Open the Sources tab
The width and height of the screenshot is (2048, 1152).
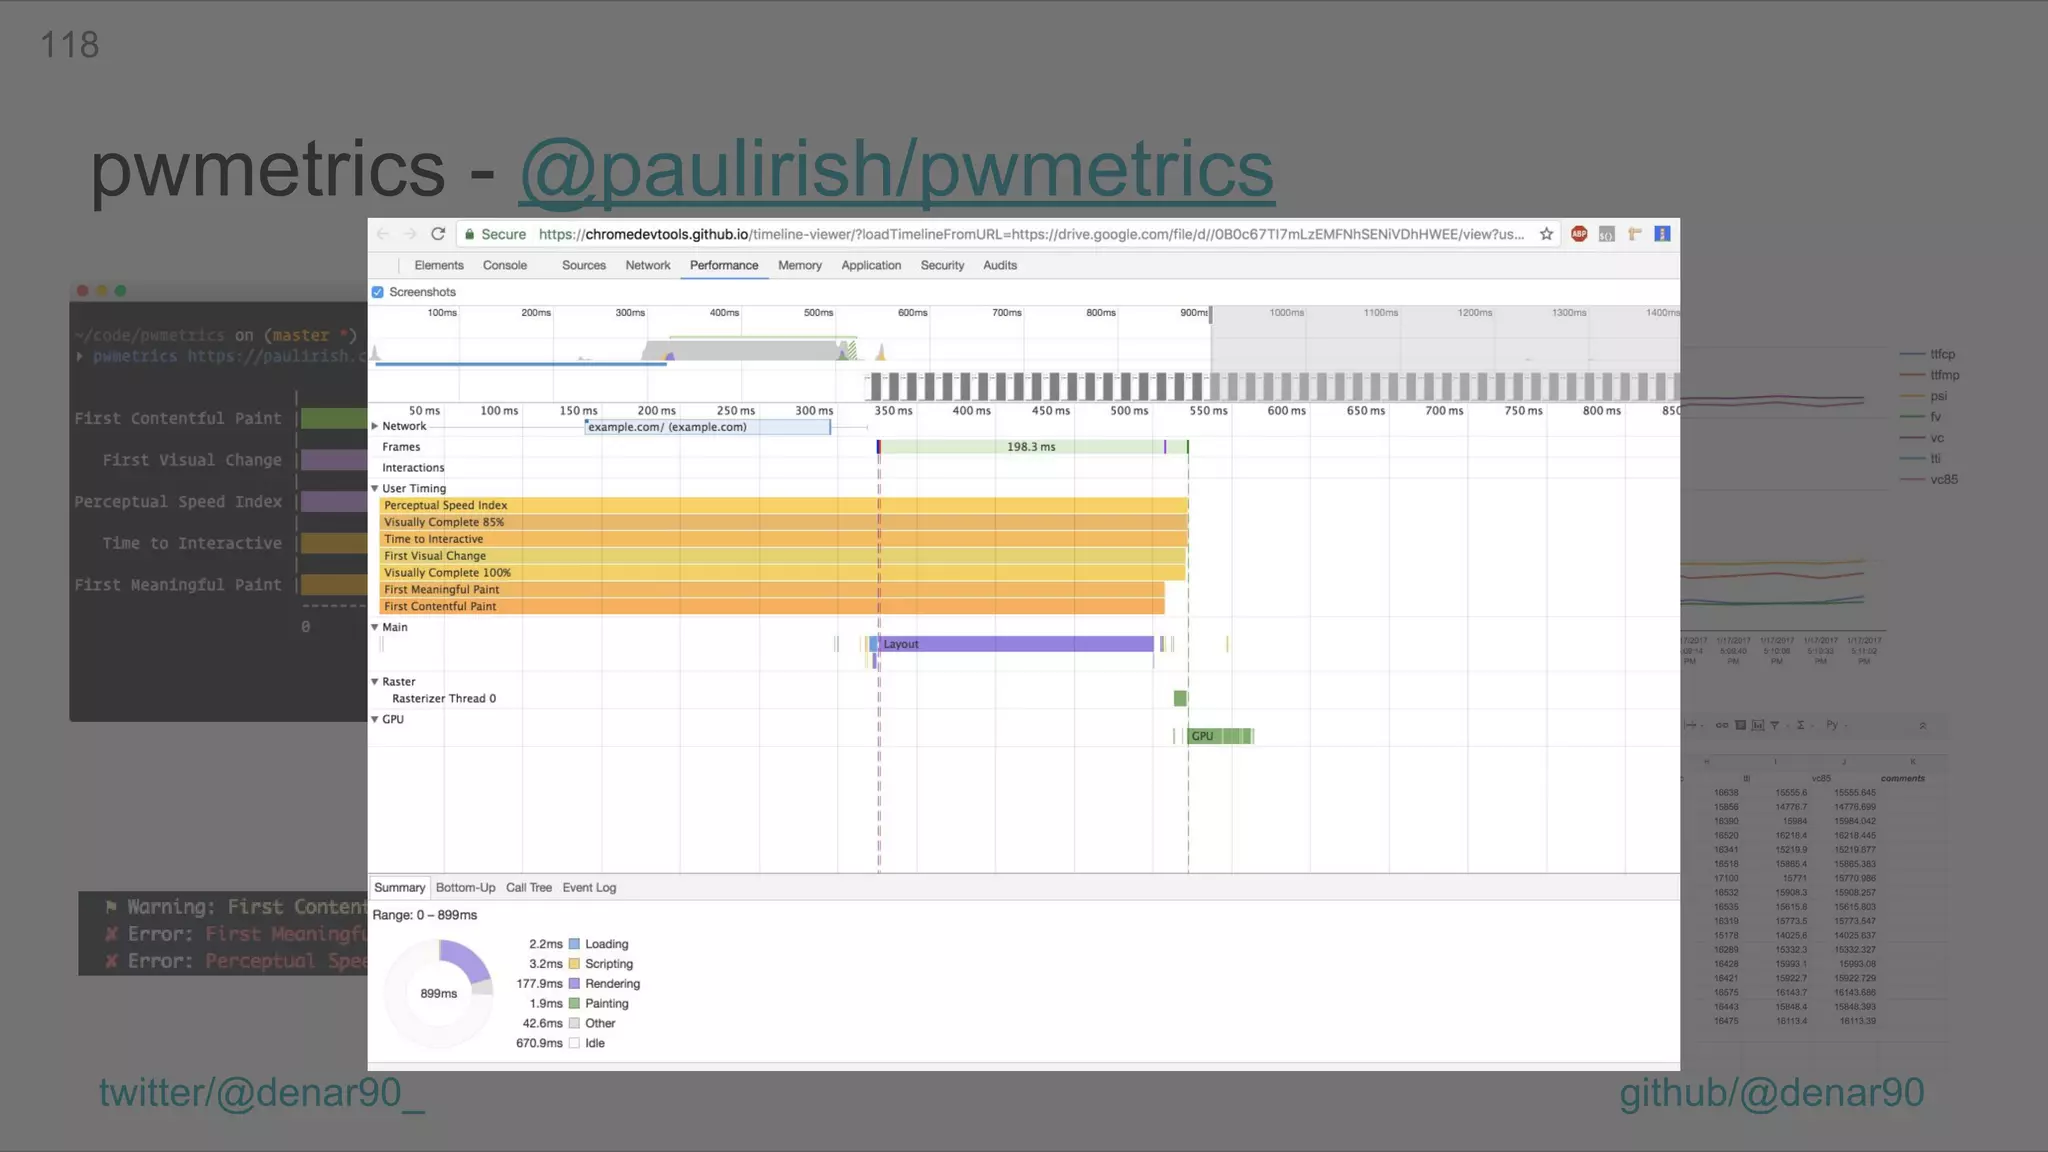pos(584,266)
